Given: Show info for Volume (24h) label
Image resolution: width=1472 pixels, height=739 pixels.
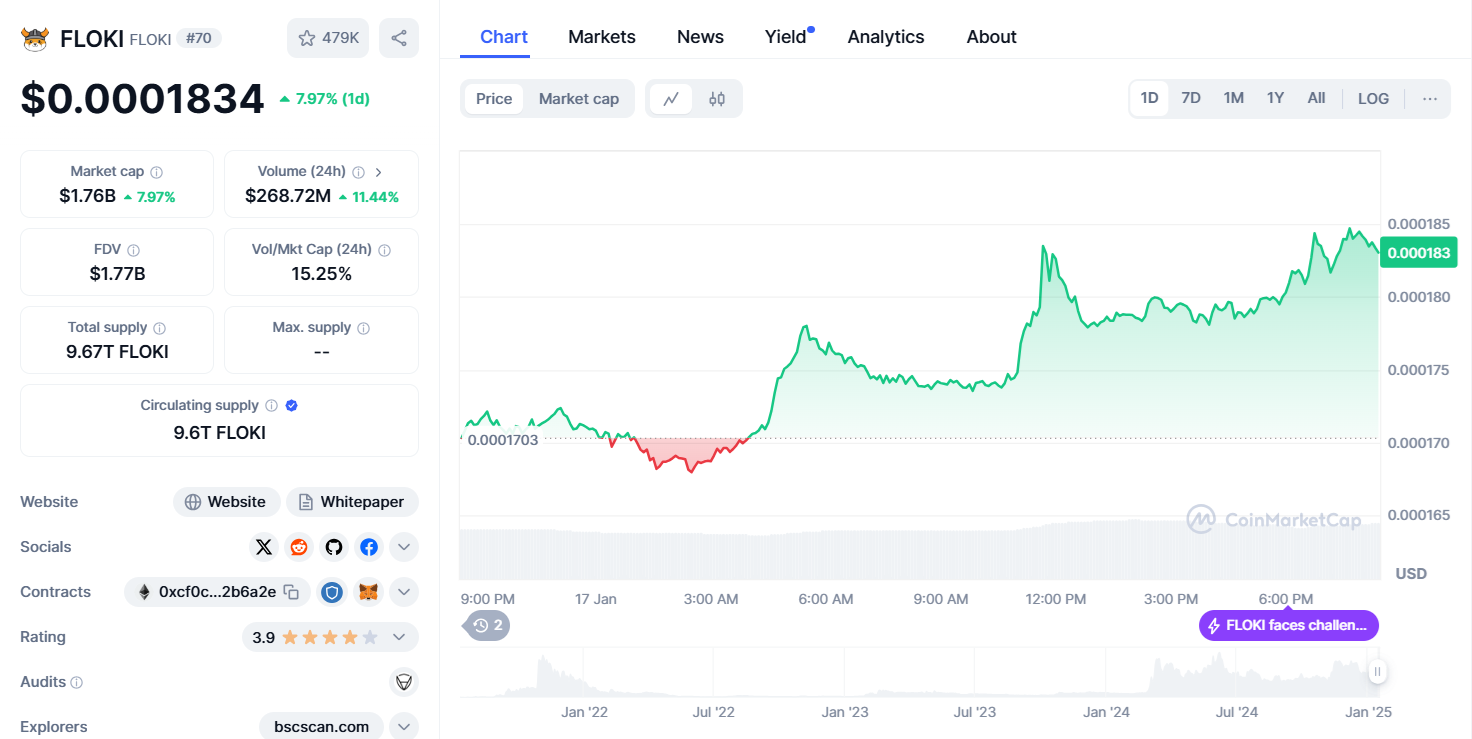Looking at the screenshot, I should (358, 172).
